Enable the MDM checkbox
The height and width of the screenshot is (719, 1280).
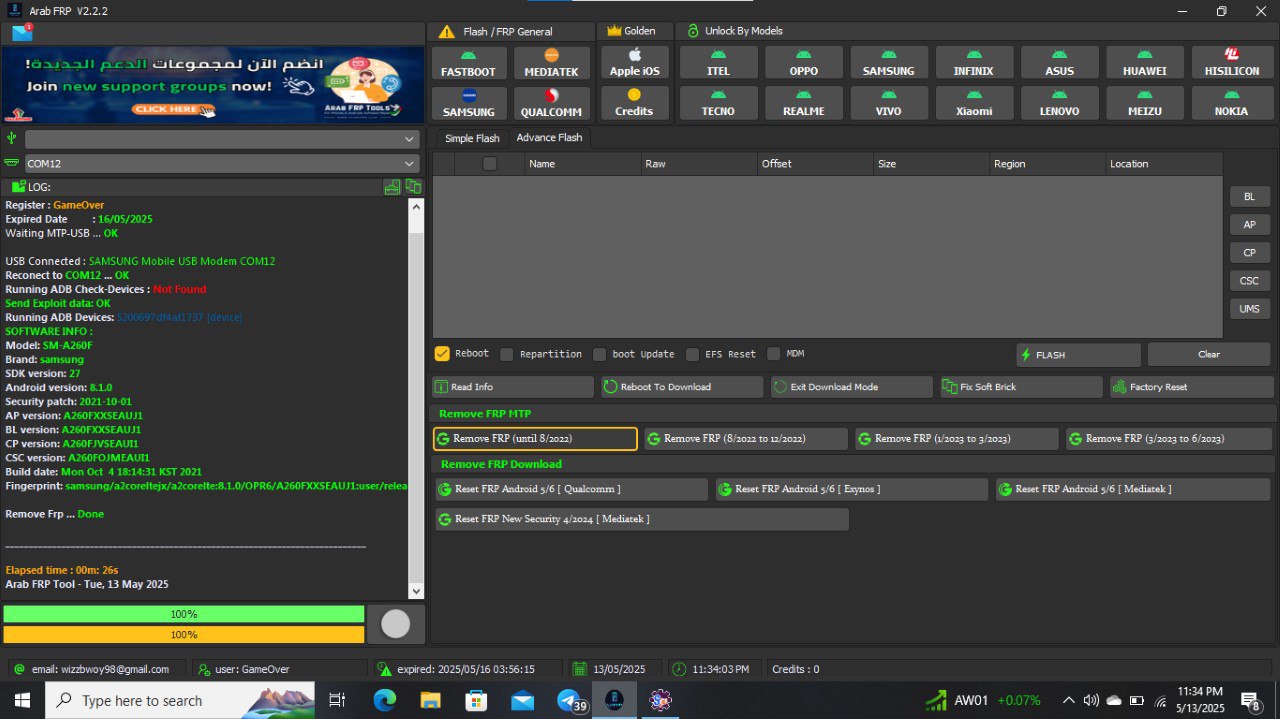pyautogui.click(x=774, y=354)
